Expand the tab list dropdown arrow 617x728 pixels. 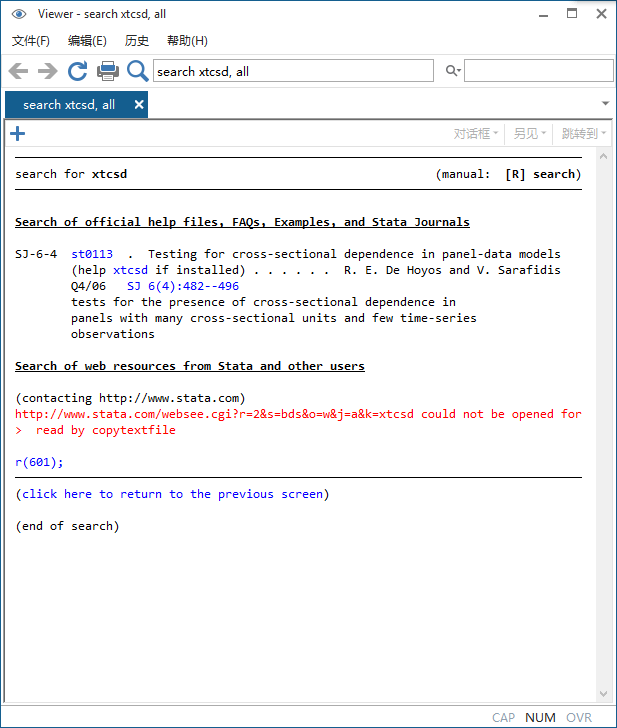coord(605,103)
